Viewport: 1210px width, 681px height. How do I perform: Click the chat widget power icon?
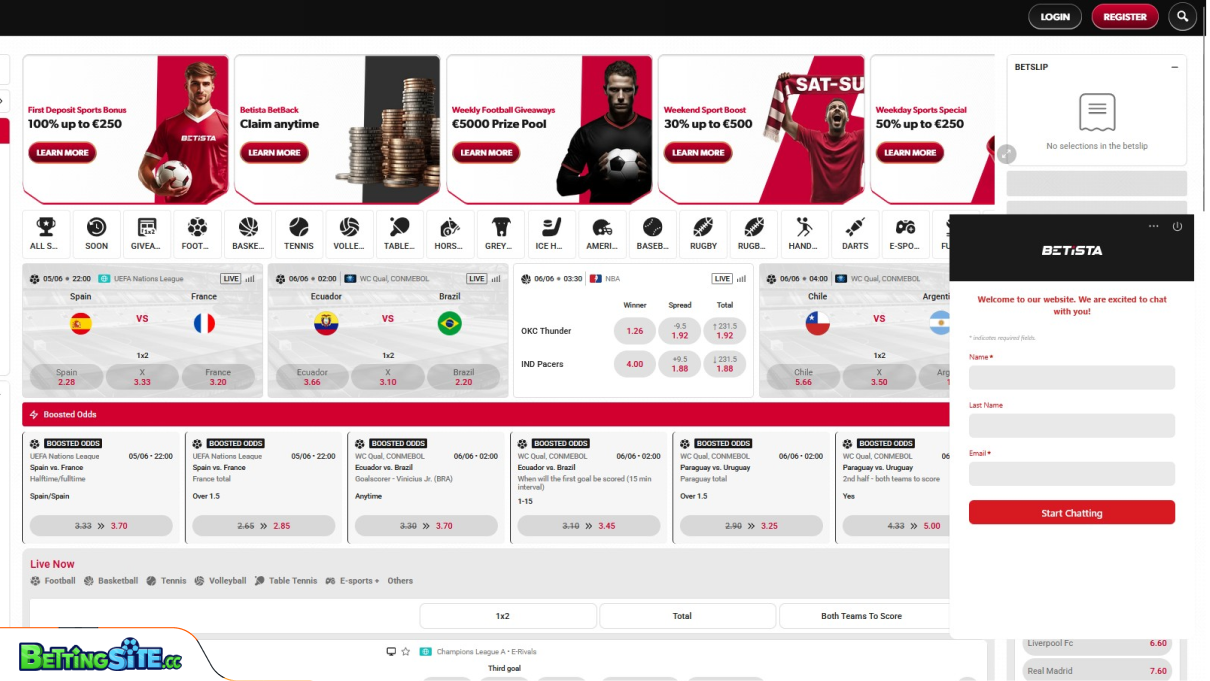[1177, 227]
